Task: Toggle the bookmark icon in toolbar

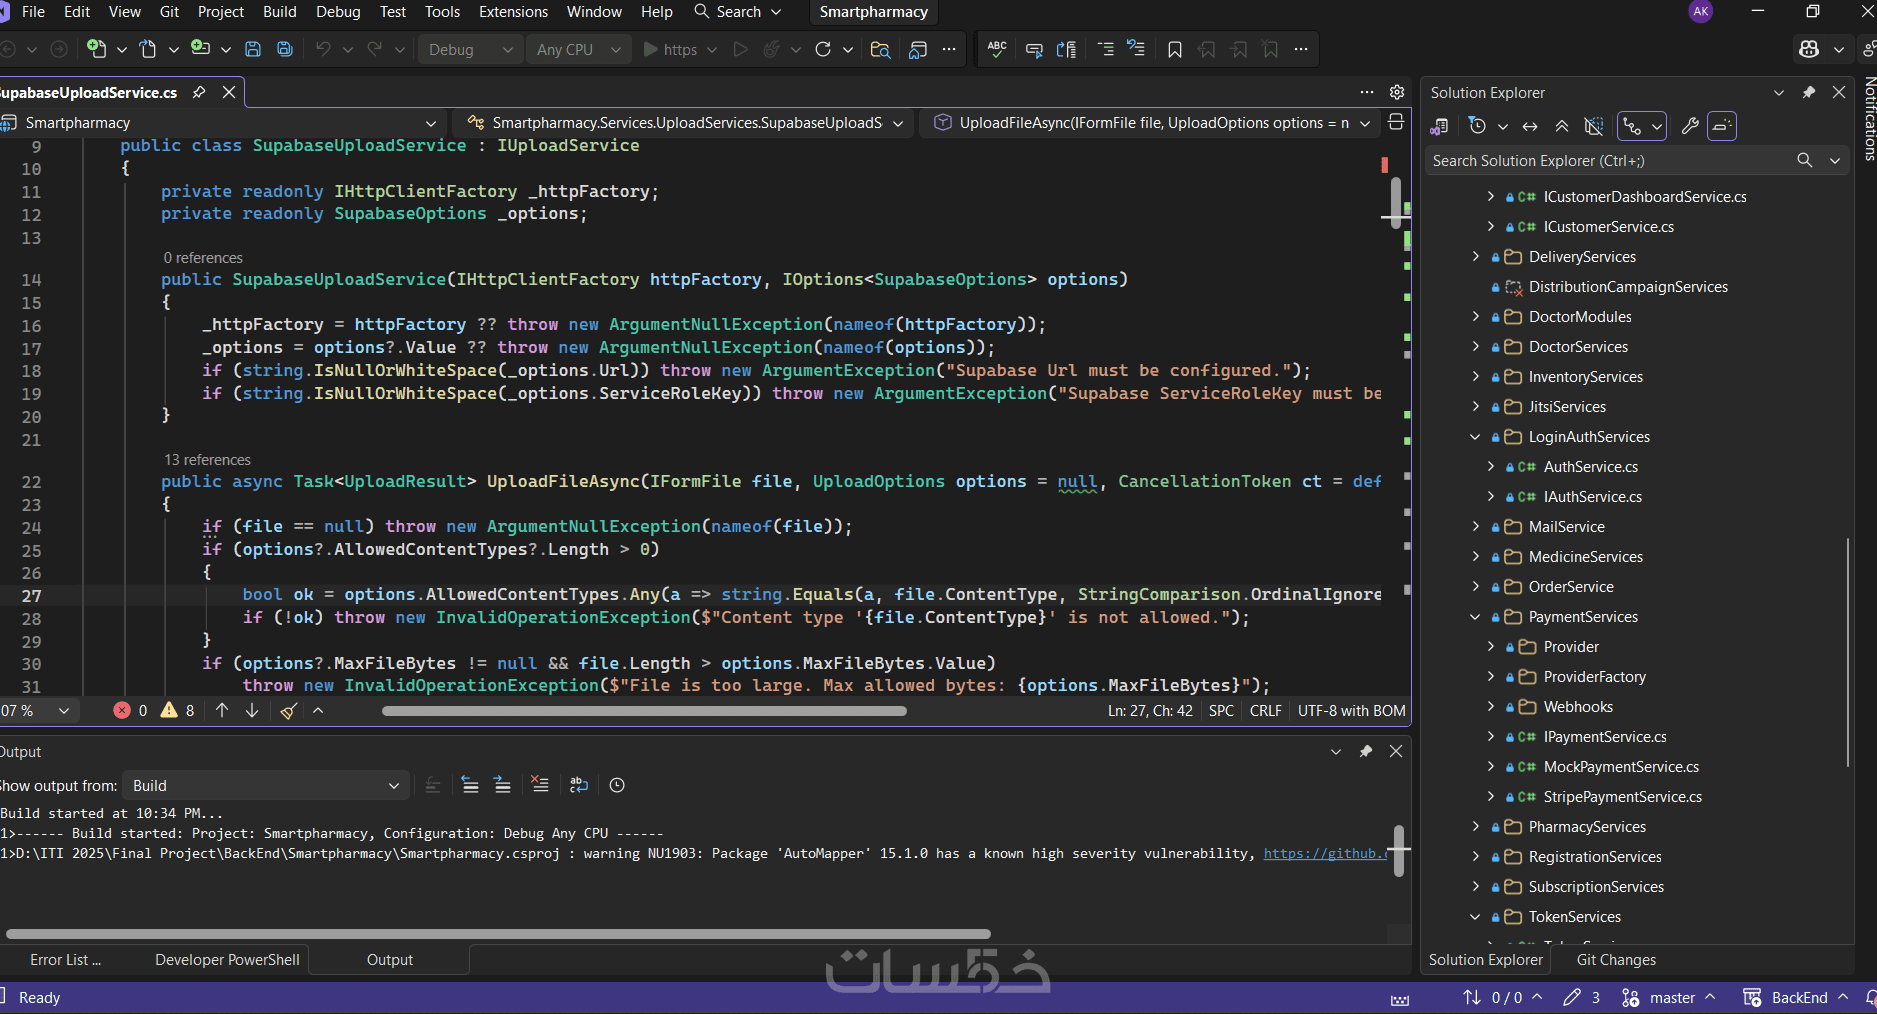Action: 1175,49
